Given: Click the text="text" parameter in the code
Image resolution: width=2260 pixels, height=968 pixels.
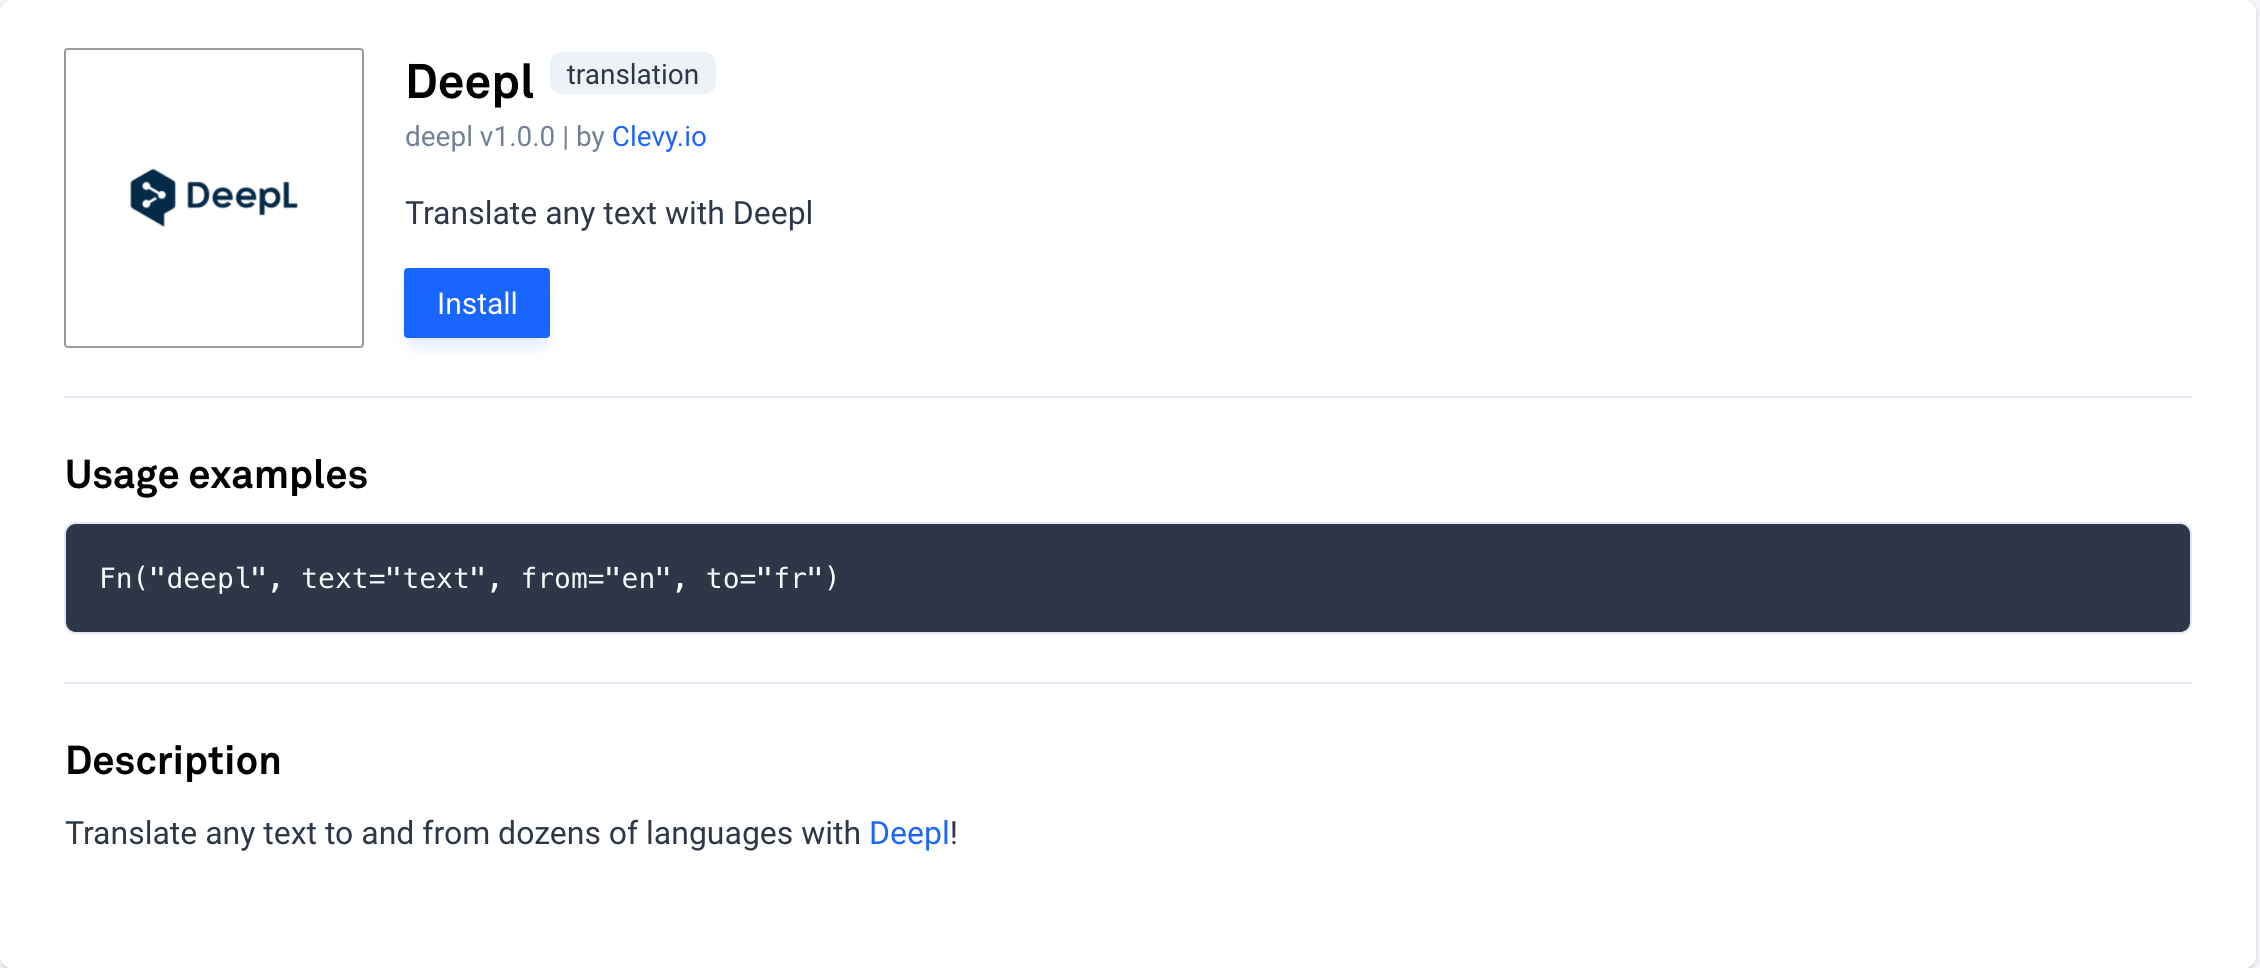Looking at the screenshot, I should [393, 578].
